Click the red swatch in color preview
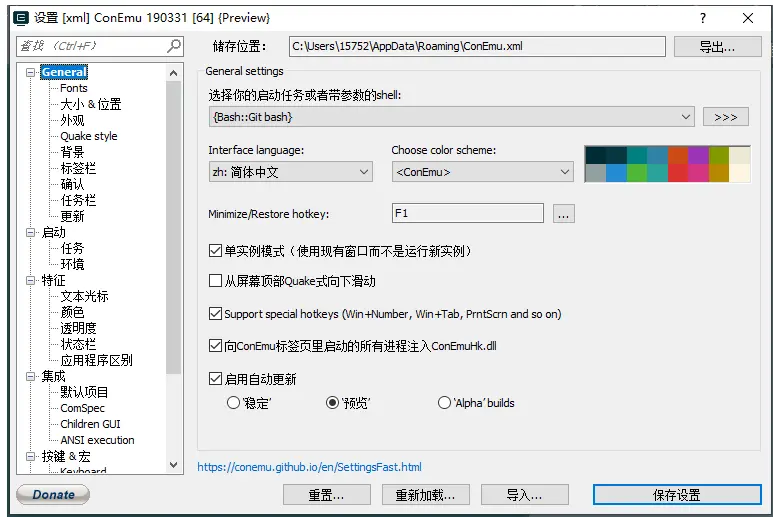Viewport: 773px width, 517px height. click(x=678, y=173)
